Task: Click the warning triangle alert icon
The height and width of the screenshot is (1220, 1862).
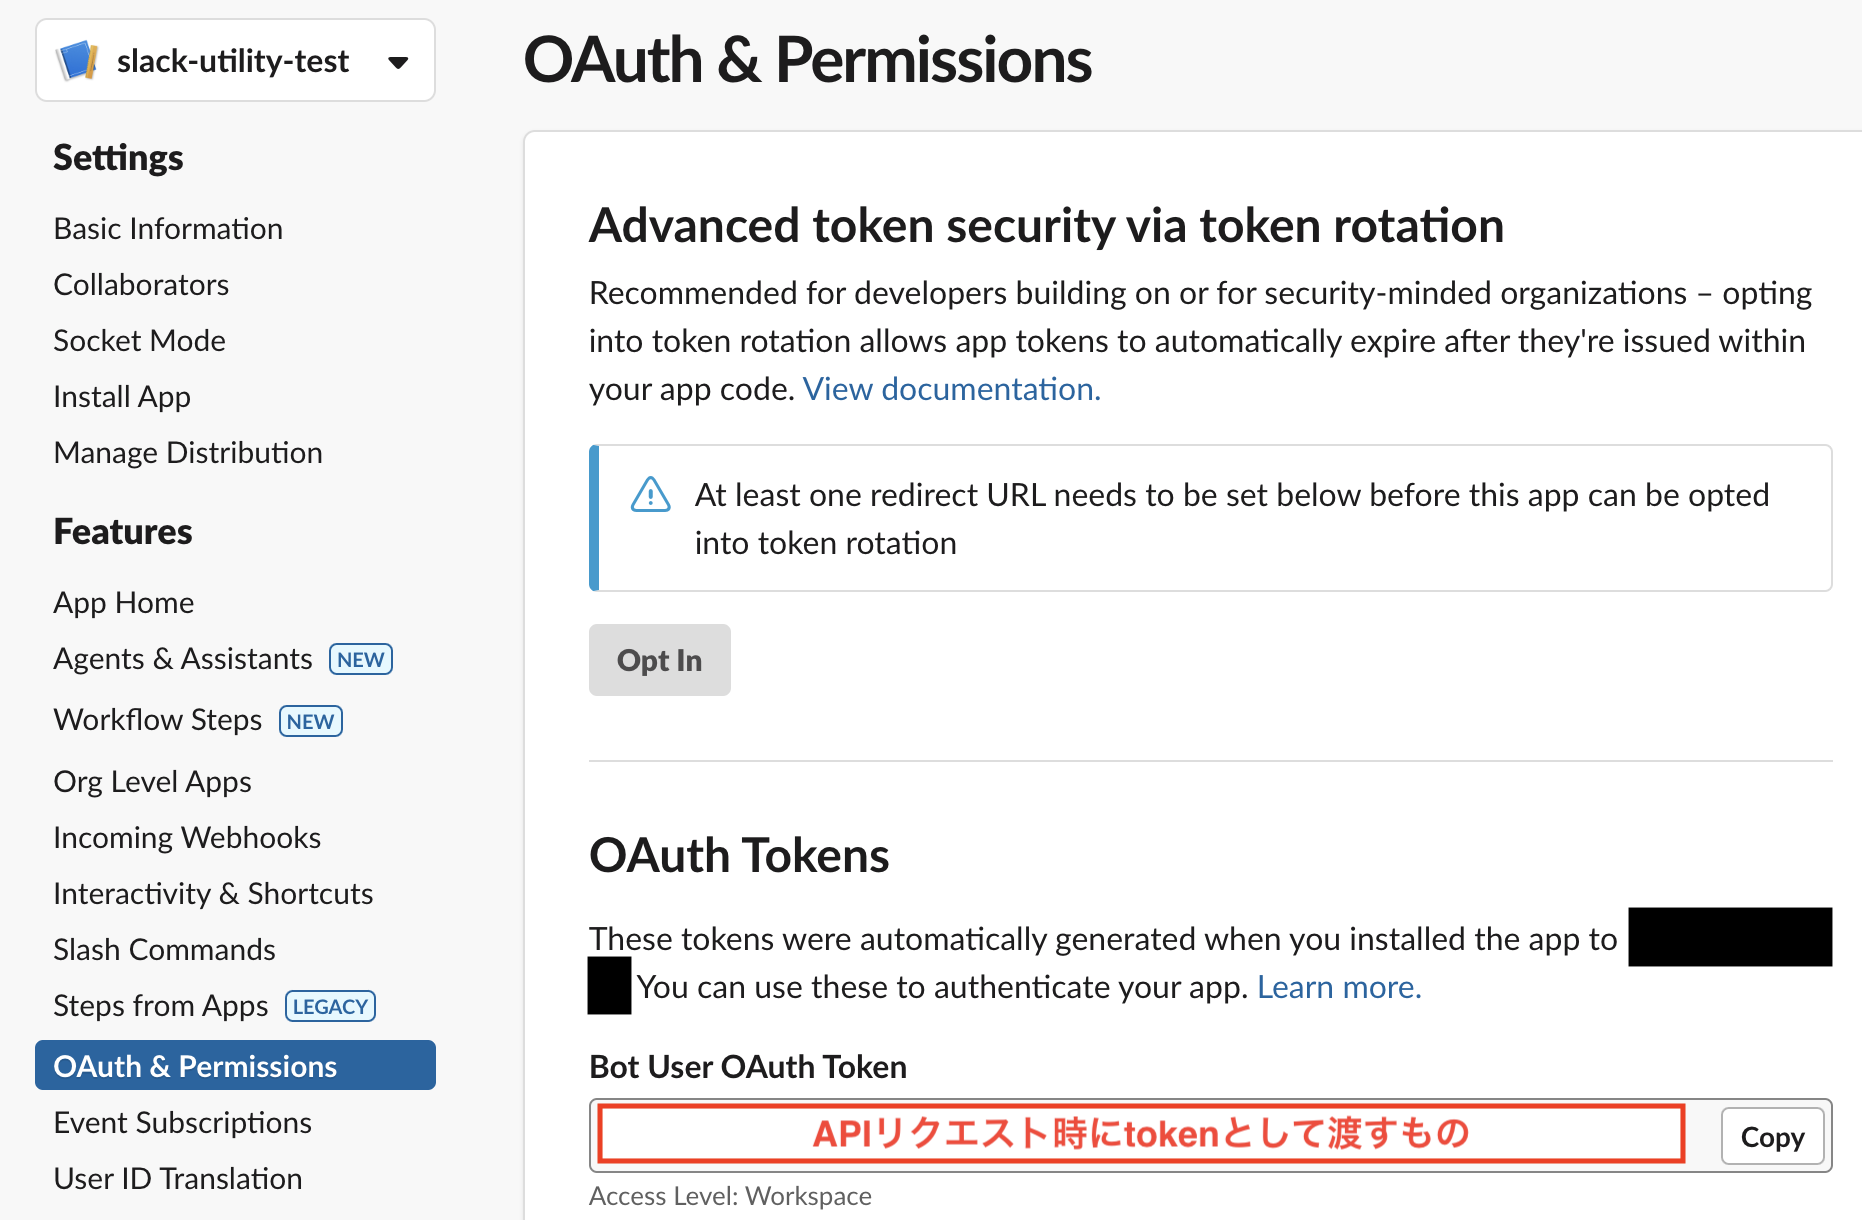Action: [650, 494]
